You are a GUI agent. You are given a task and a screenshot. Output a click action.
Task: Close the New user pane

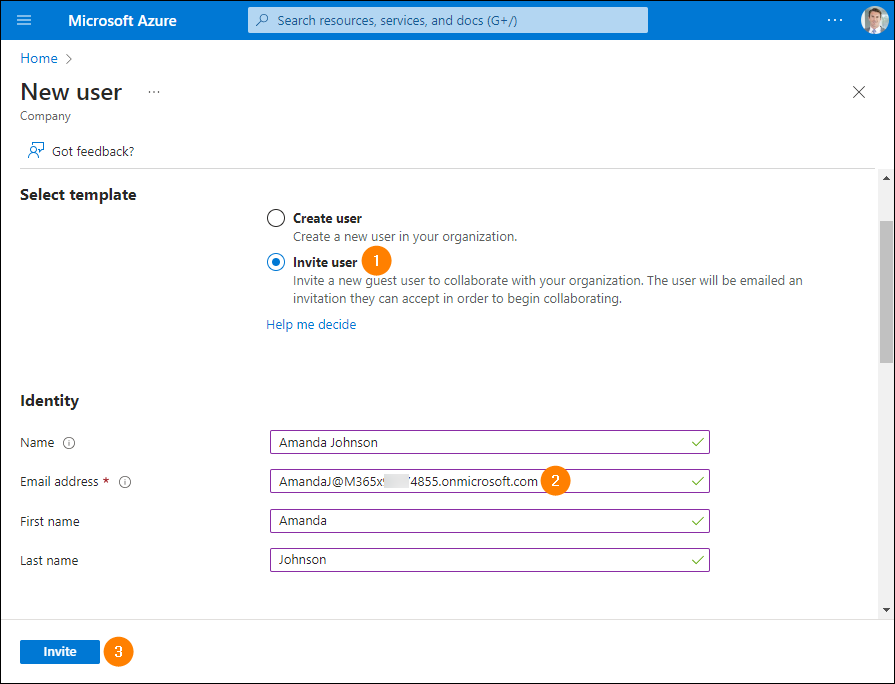point(858,92)
